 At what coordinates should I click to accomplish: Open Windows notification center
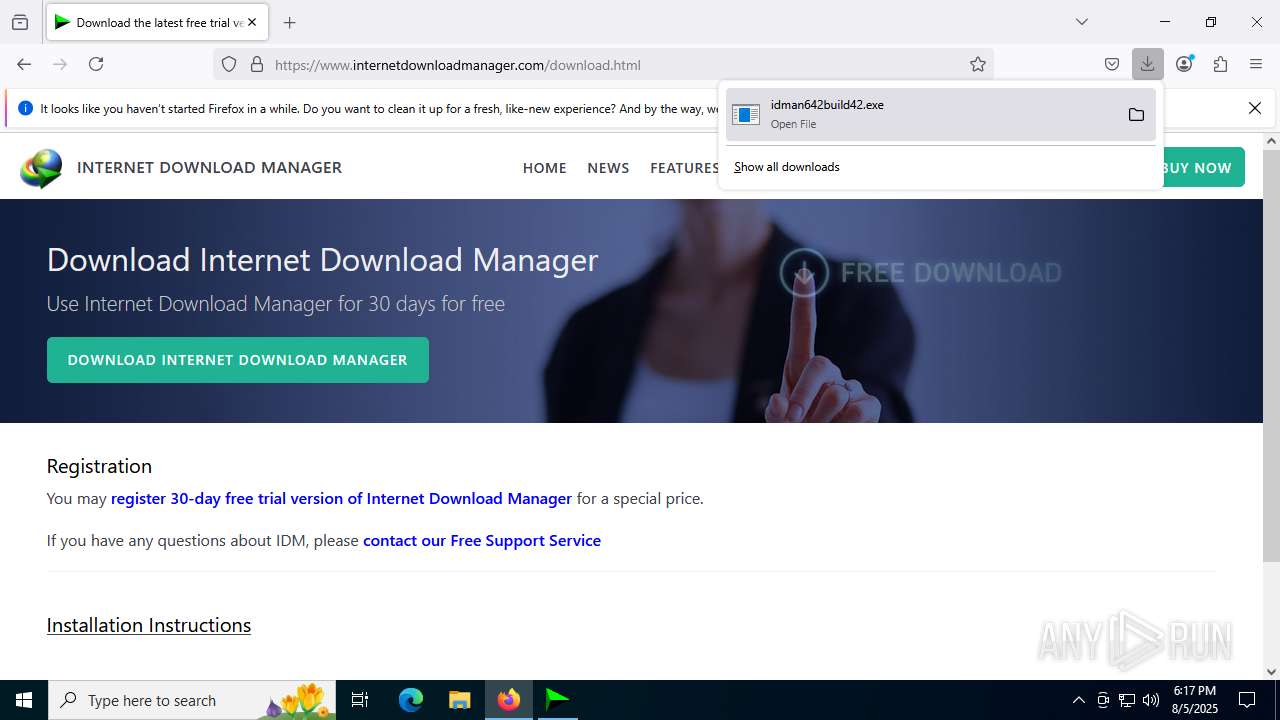tap(1247, 700)
